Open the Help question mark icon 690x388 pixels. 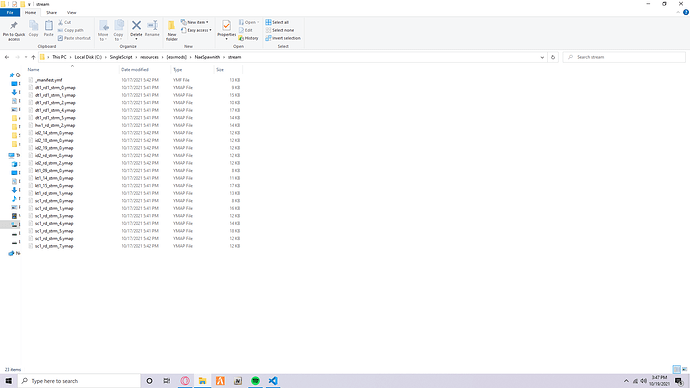tap(686, 12)
